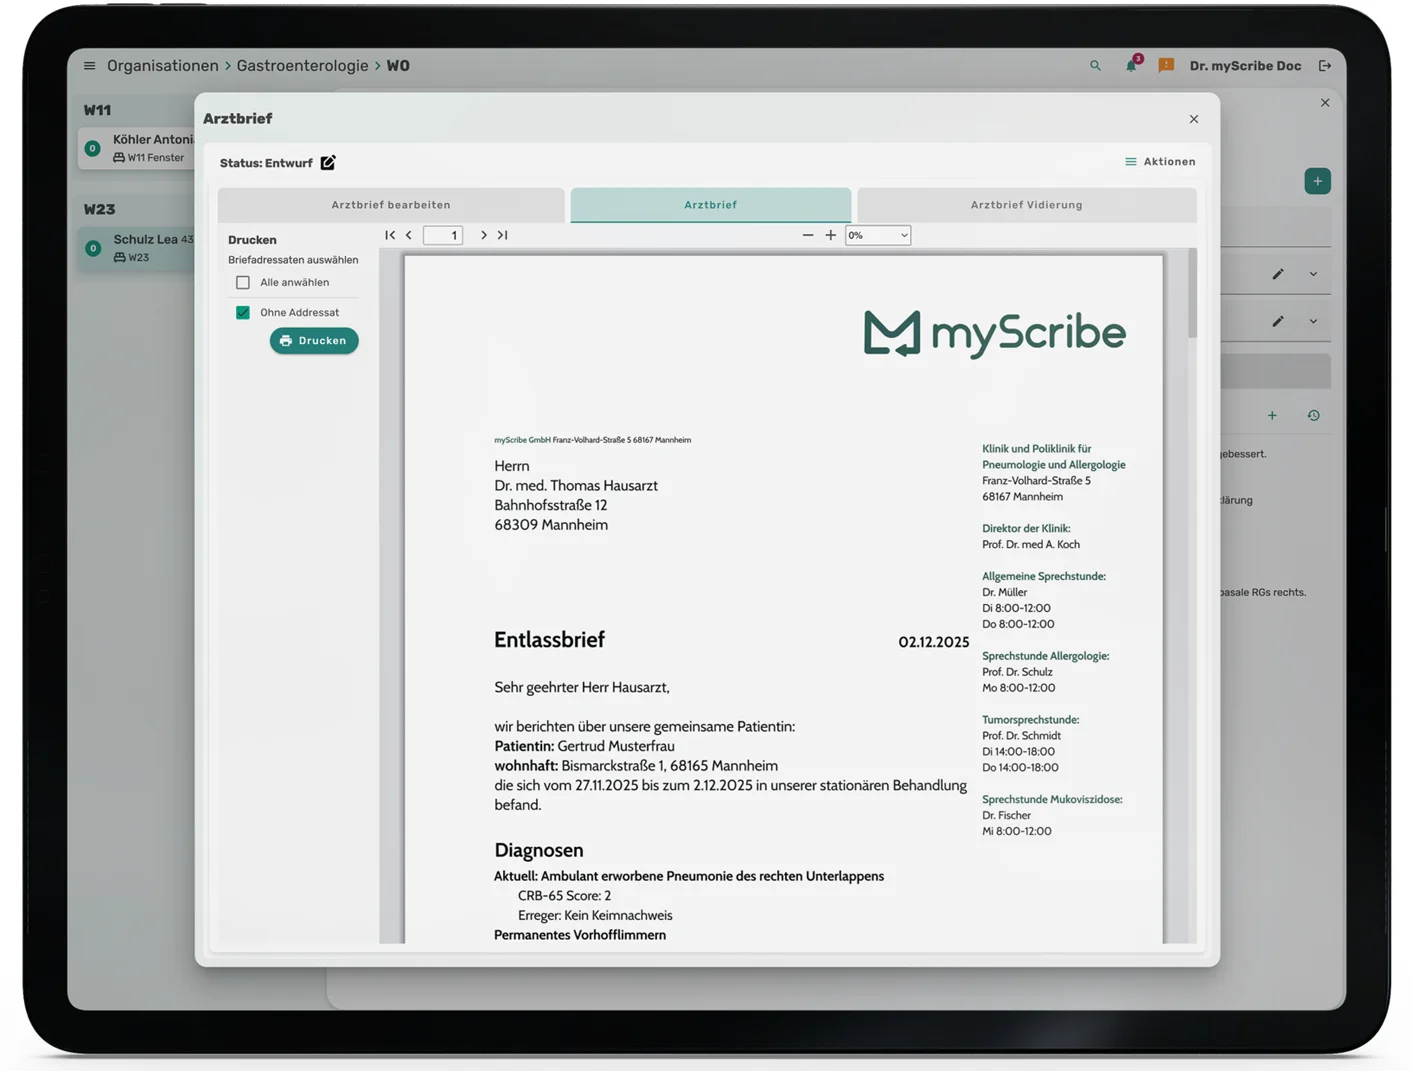Click the 'Tumorsprechstunde:' sidebar heading
The image size is (1412, 1071).
pos(1030,720)
